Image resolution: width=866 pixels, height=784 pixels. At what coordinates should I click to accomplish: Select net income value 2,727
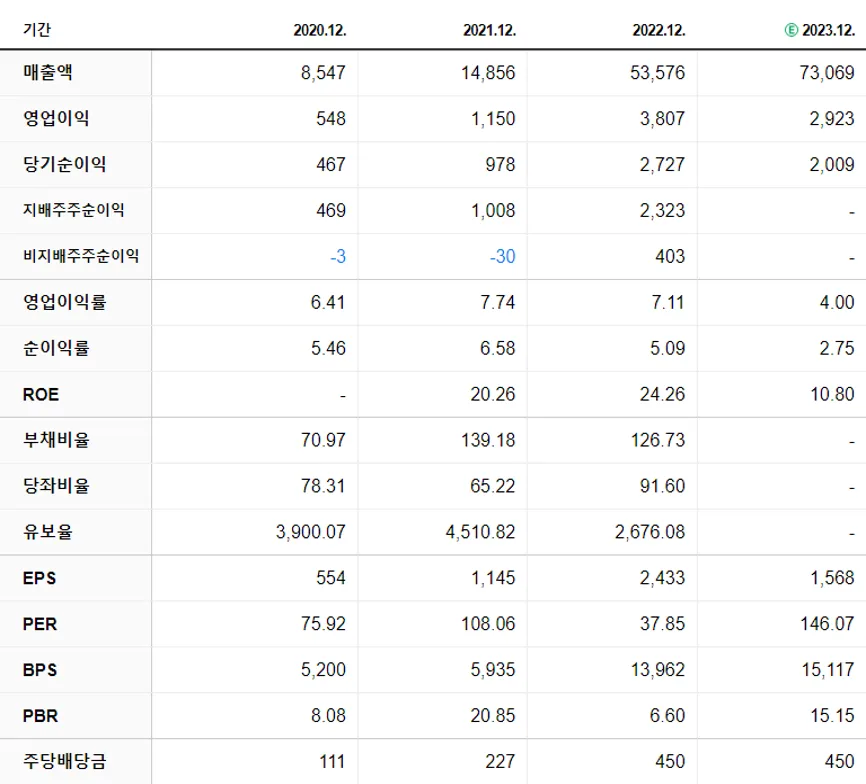(x=662, y=164)
